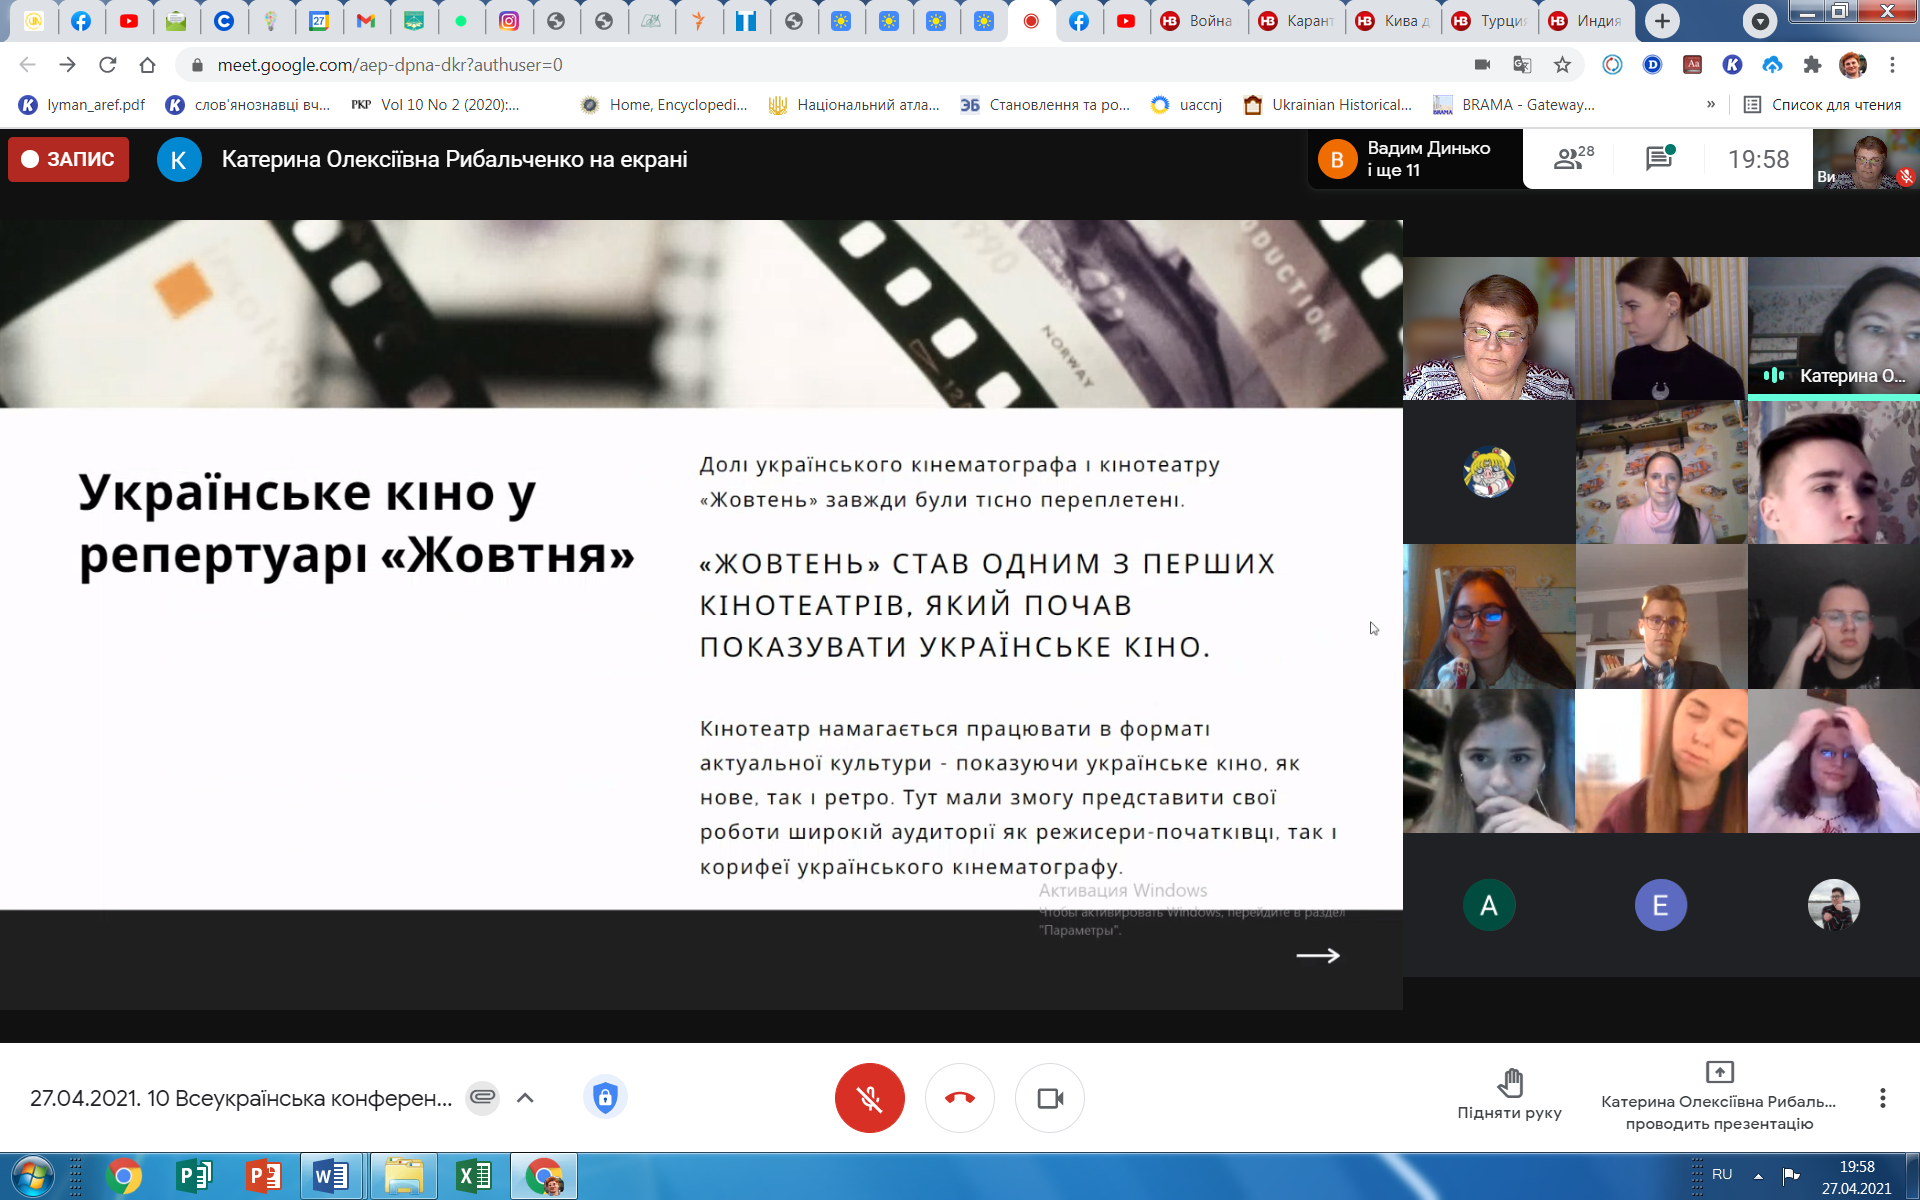Image resolution: width=1920 pixels, height=1200 pixels.
Task: Click the Підняти руку button
Action: point(1509,1094)
